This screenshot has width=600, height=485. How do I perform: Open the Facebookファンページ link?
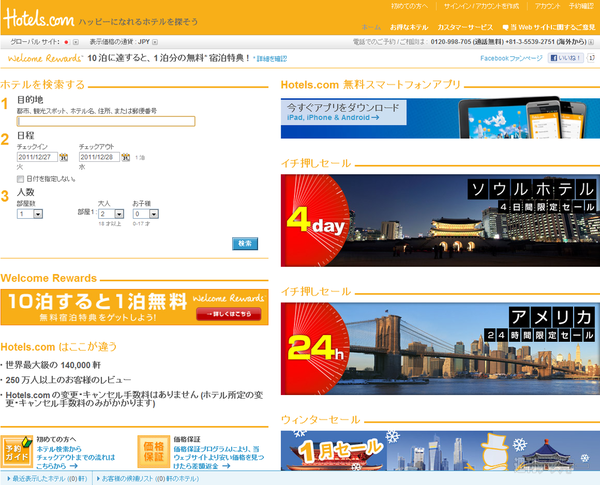click(511, 58)
